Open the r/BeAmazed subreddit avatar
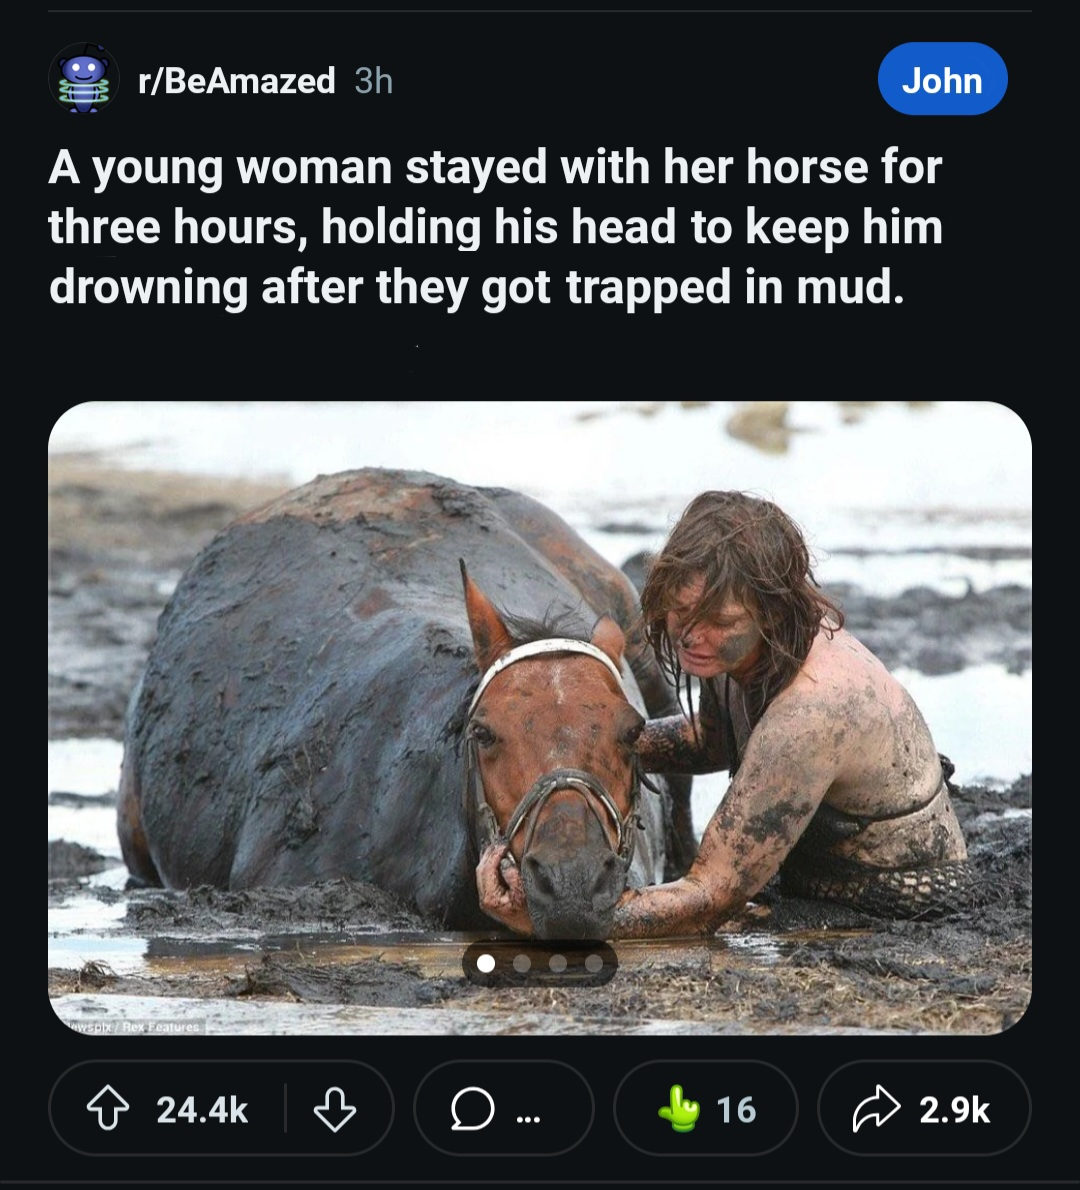The image size is (1080, 1190). tap(83, 79)
